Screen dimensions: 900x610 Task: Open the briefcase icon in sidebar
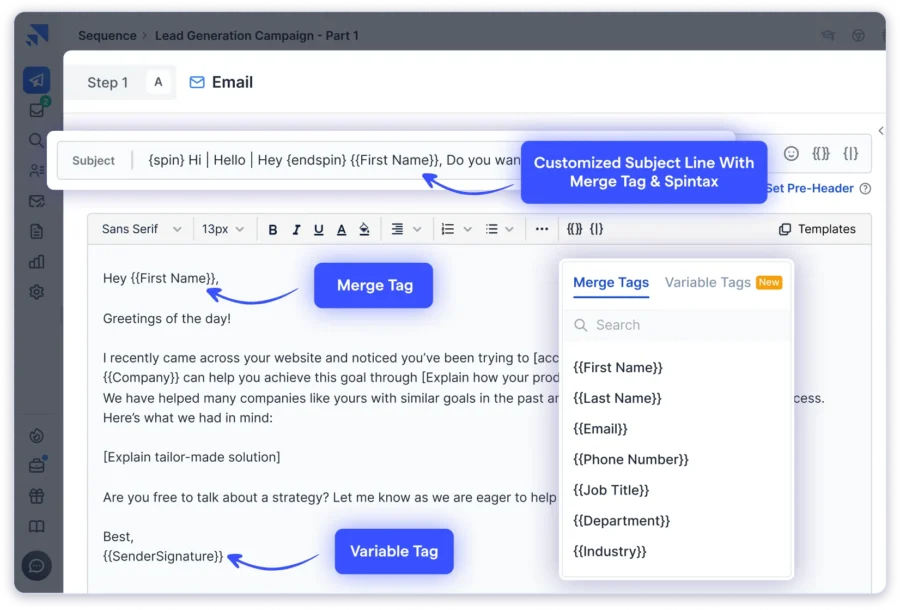pos(36,465)
